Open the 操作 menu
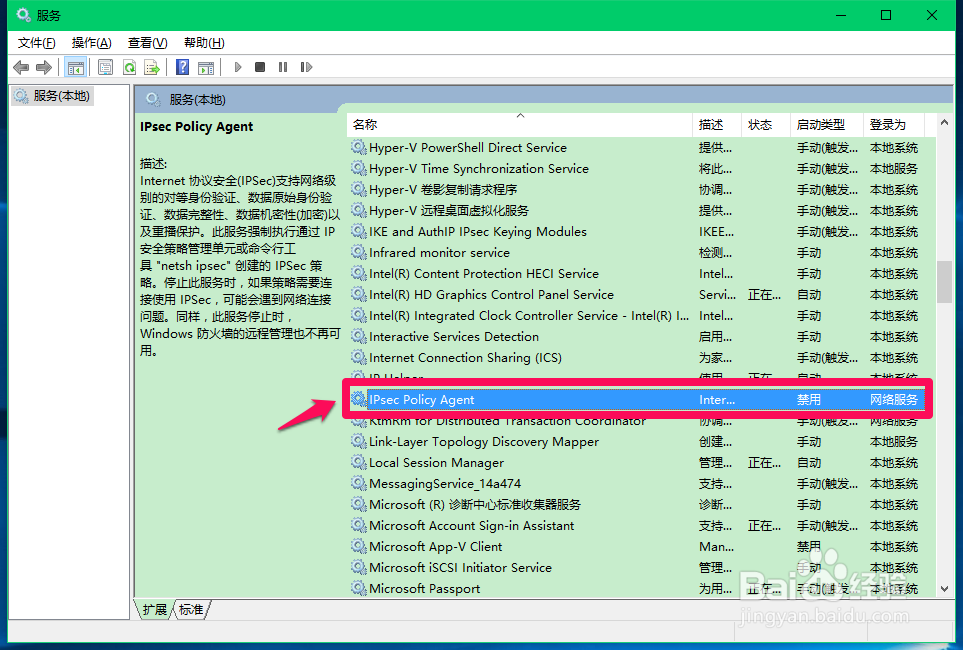963x650 pixels. (x=91, y=42)
